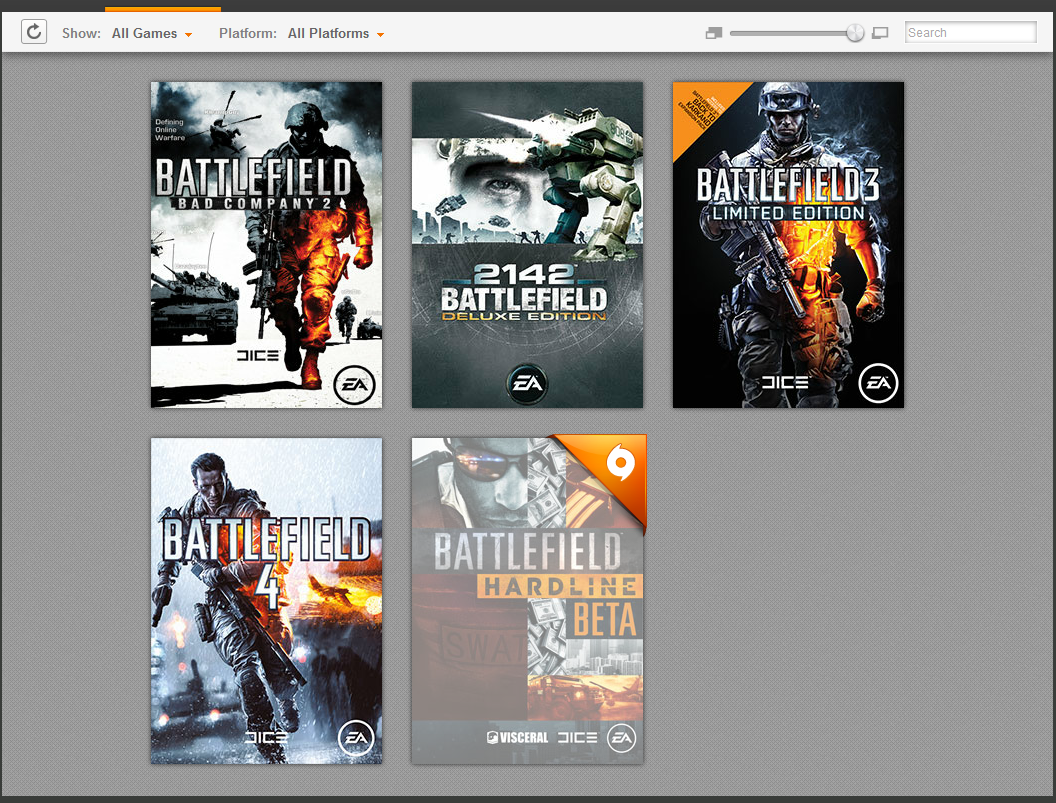Select the Battlefield 4 game tile
This screenshot has width=1056, height=803.
click(x=266, y=601)
